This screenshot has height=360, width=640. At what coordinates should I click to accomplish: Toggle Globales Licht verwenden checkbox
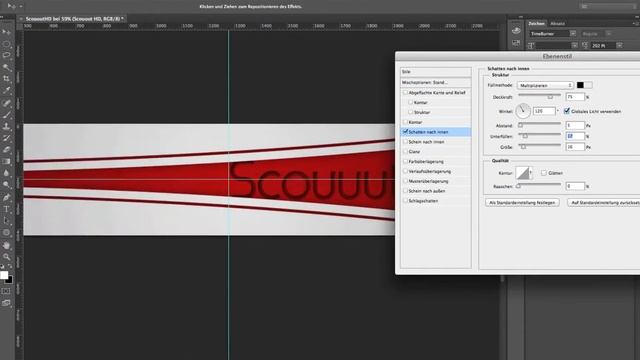[567, 111]
